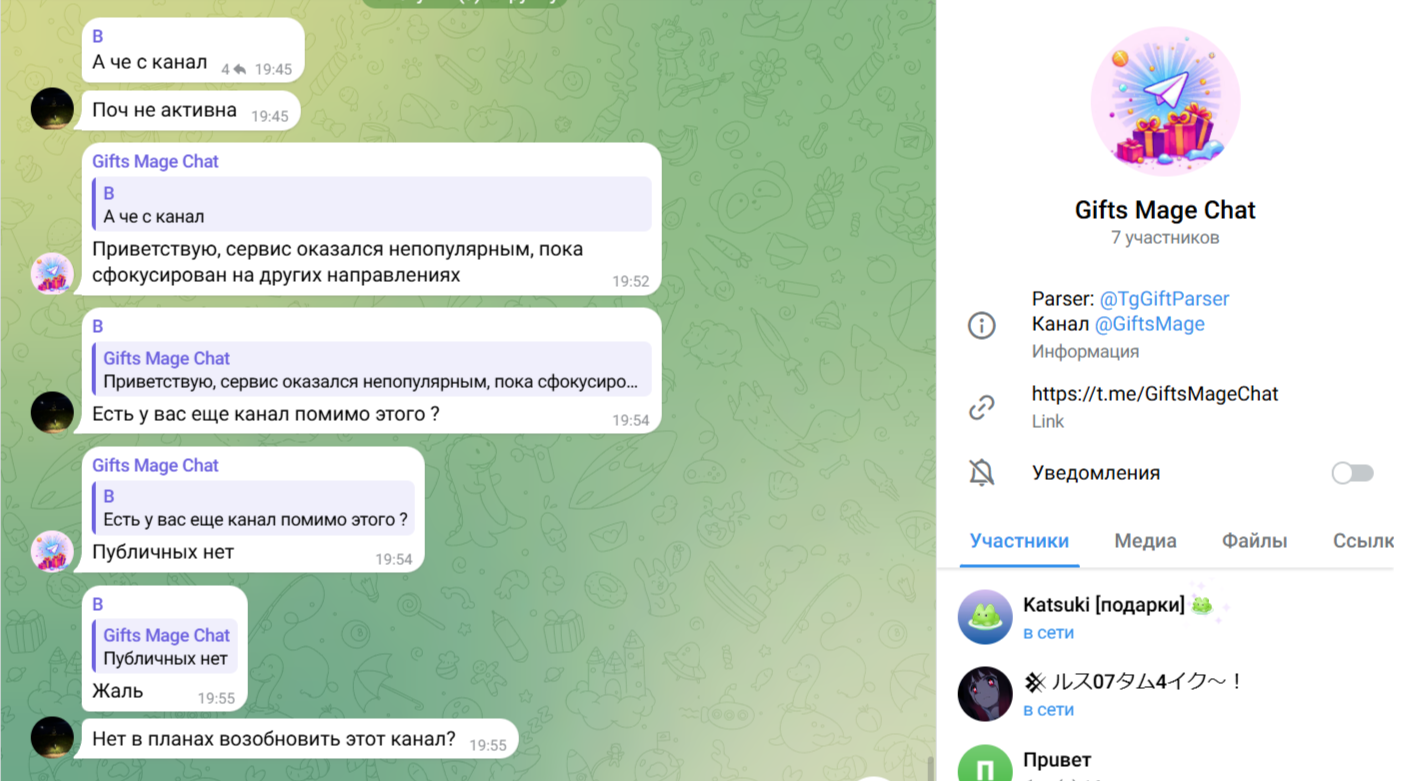Jump to the quoted "Есть у вас еще канал" message
The width and height of the screenshot is (1403, 781).
click(253, 507)
